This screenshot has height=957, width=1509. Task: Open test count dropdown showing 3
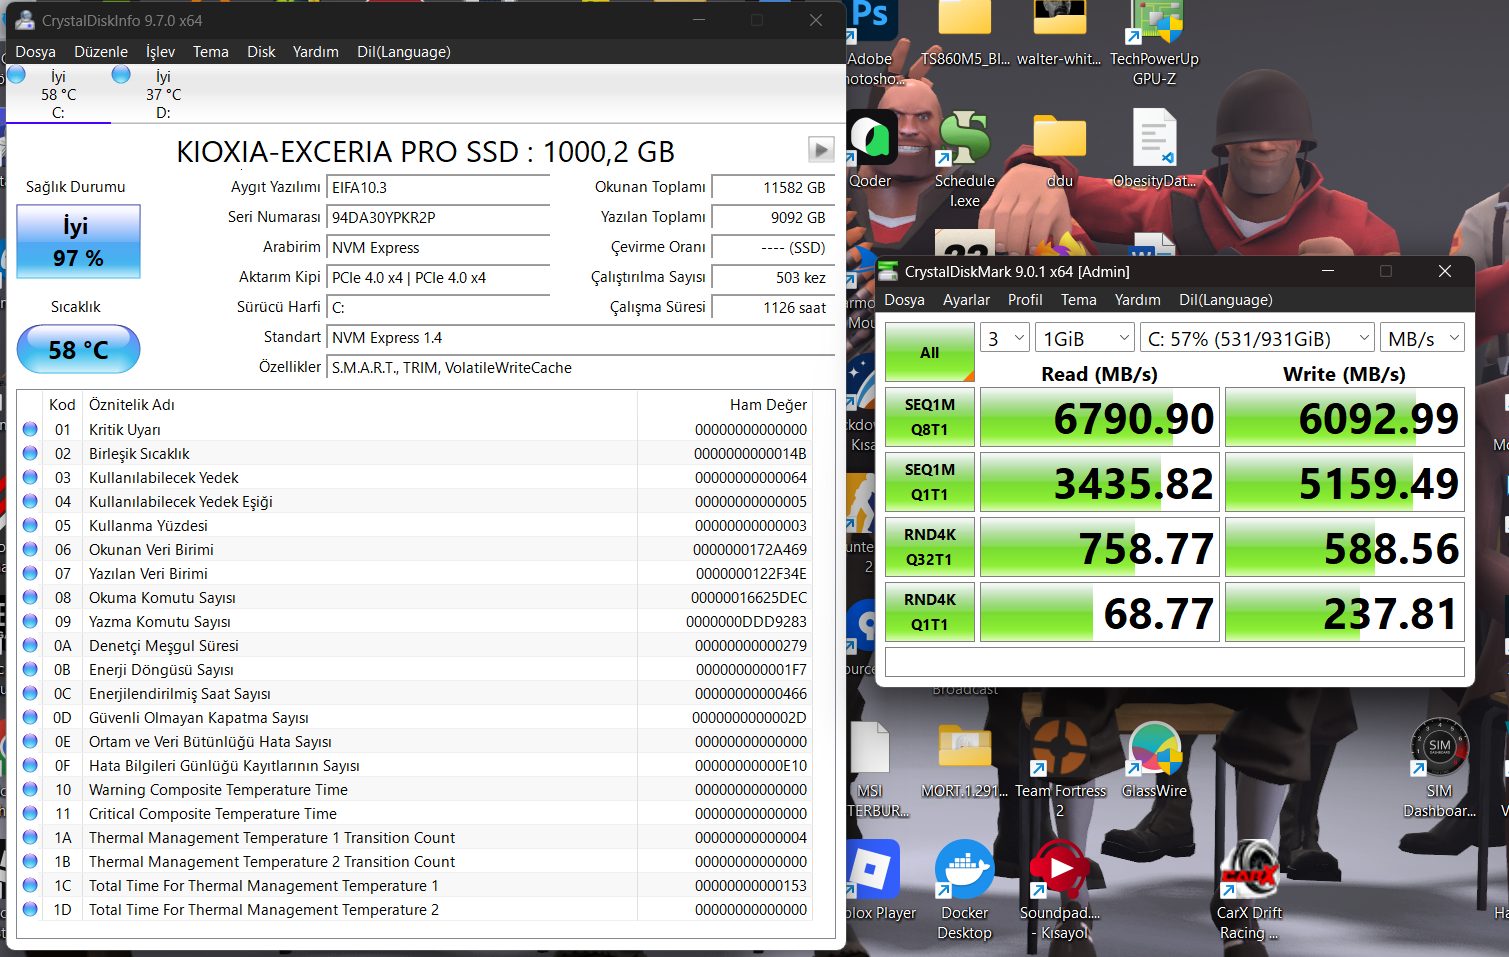pyautogui.click(x=1004, y=338)
